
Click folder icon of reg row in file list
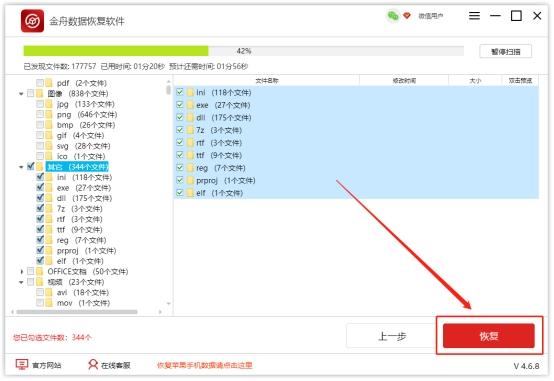(190, 168)
